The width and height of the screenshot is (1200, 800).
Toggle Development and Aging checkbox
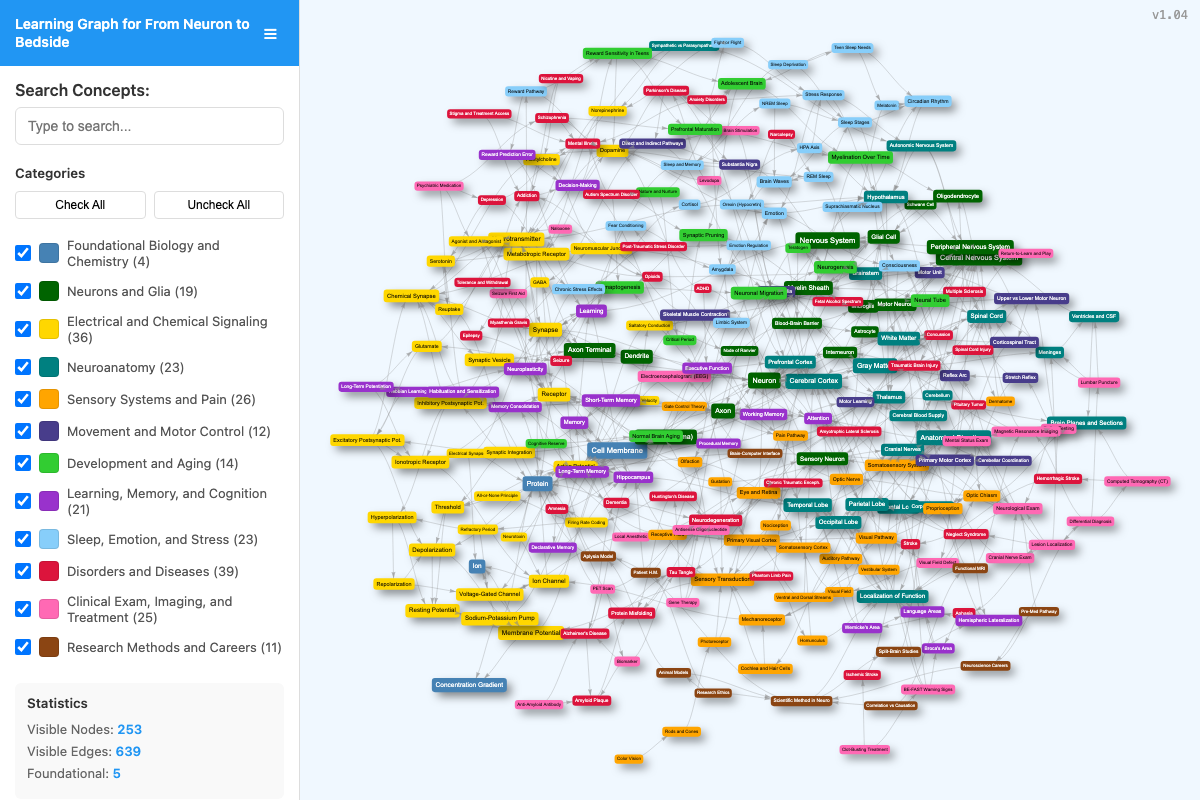click(x=23, y=463)
